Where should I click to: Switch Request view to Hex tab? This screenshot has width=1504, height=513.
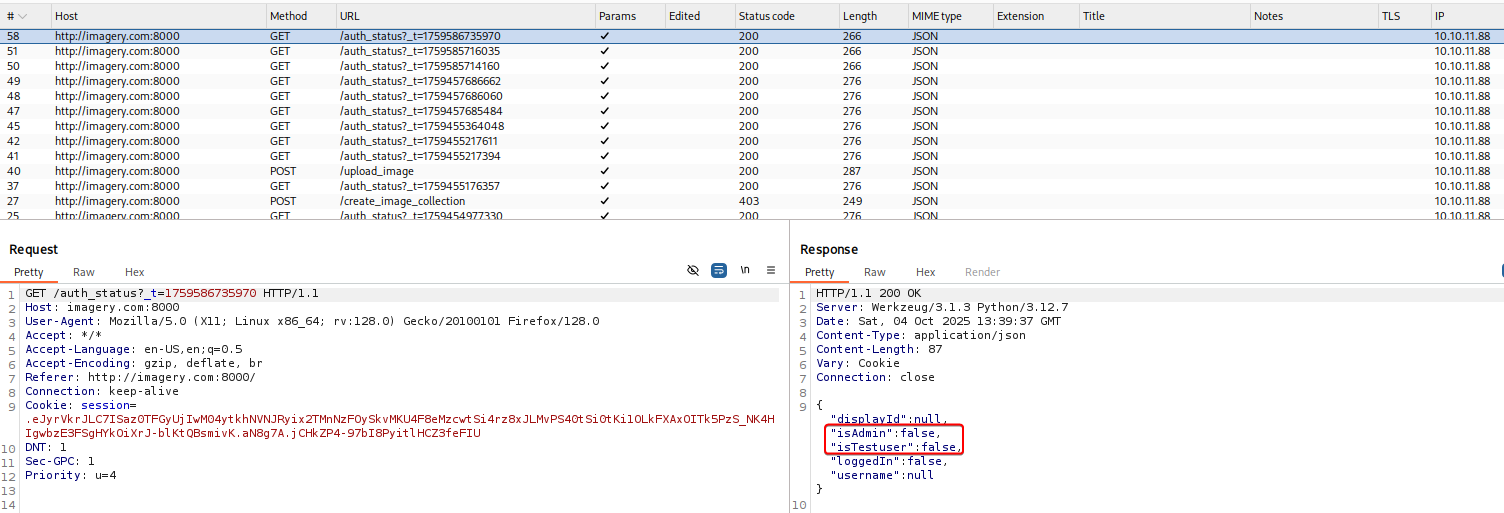[x=134, y=272]
